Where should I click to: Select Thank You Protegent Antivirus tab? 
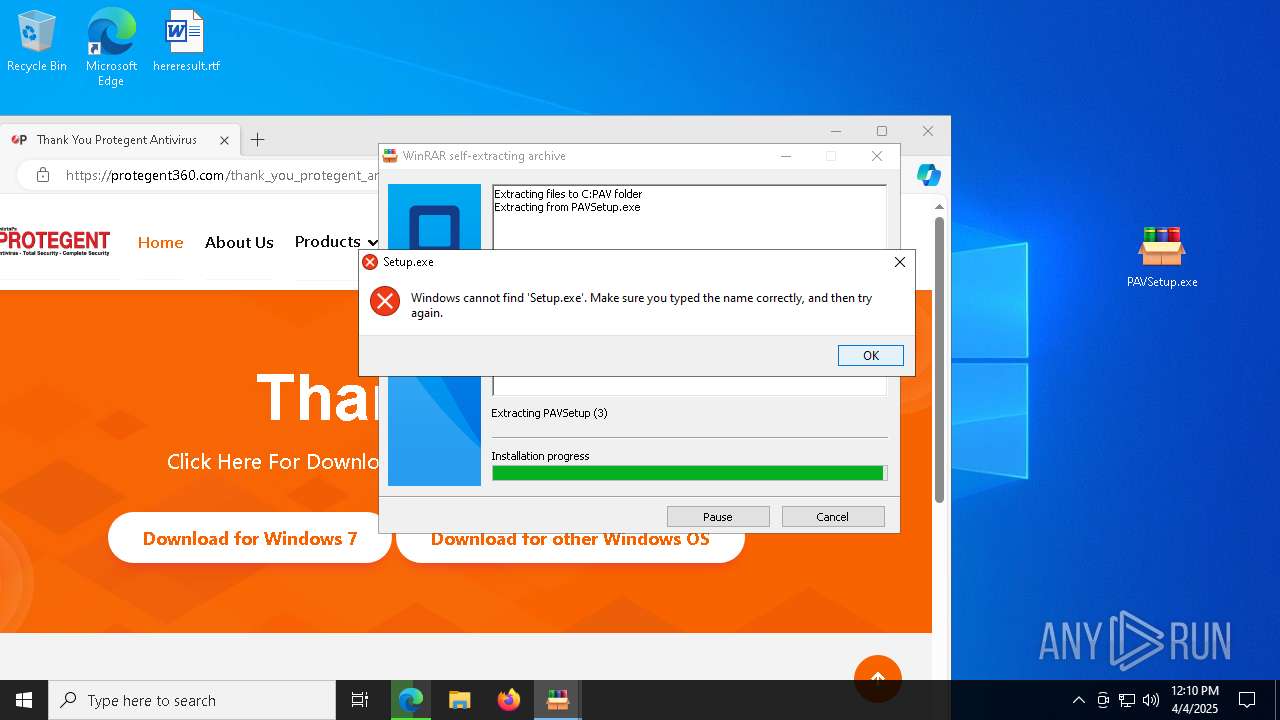pos(117,140)
